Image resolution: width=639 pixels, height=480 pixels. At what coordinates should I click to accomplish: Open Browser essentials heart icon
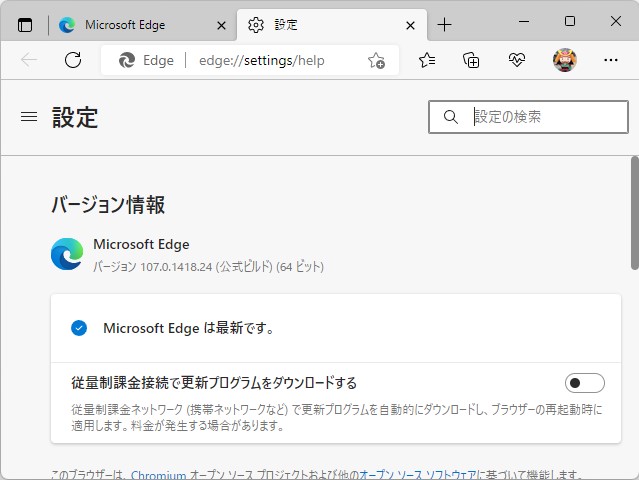coord(516,60)
